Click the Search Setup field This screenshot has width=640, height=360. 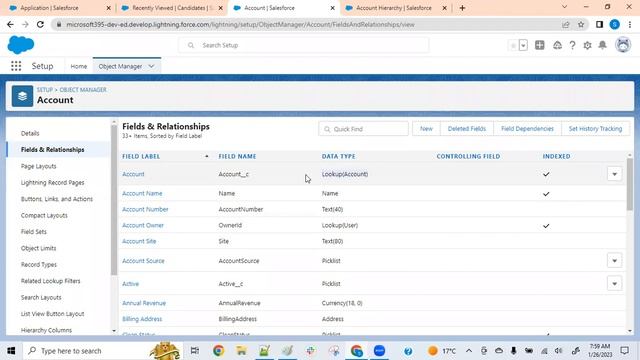(304, 45)
